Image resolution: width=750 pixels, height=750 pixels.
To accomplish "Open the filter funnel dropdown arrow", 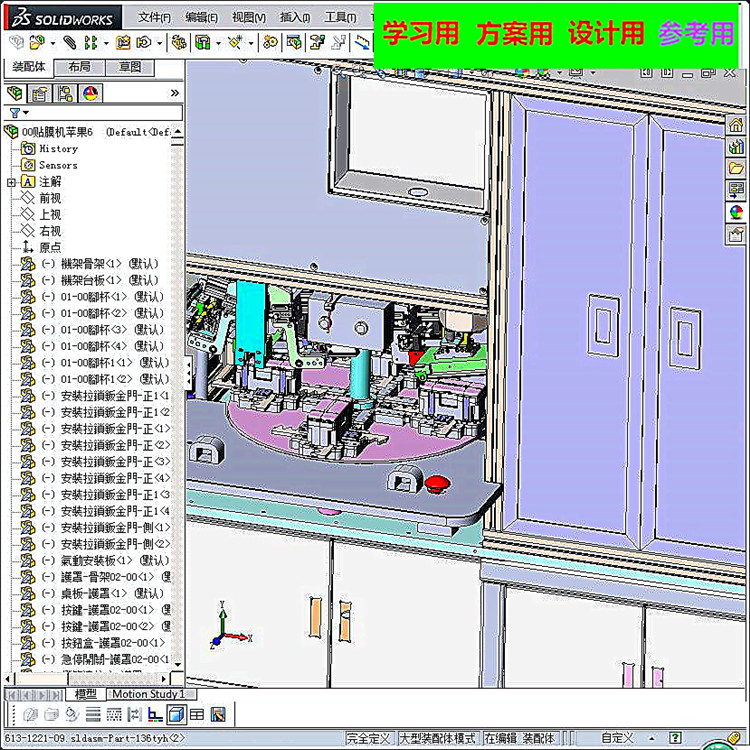I will pos(26,113).
